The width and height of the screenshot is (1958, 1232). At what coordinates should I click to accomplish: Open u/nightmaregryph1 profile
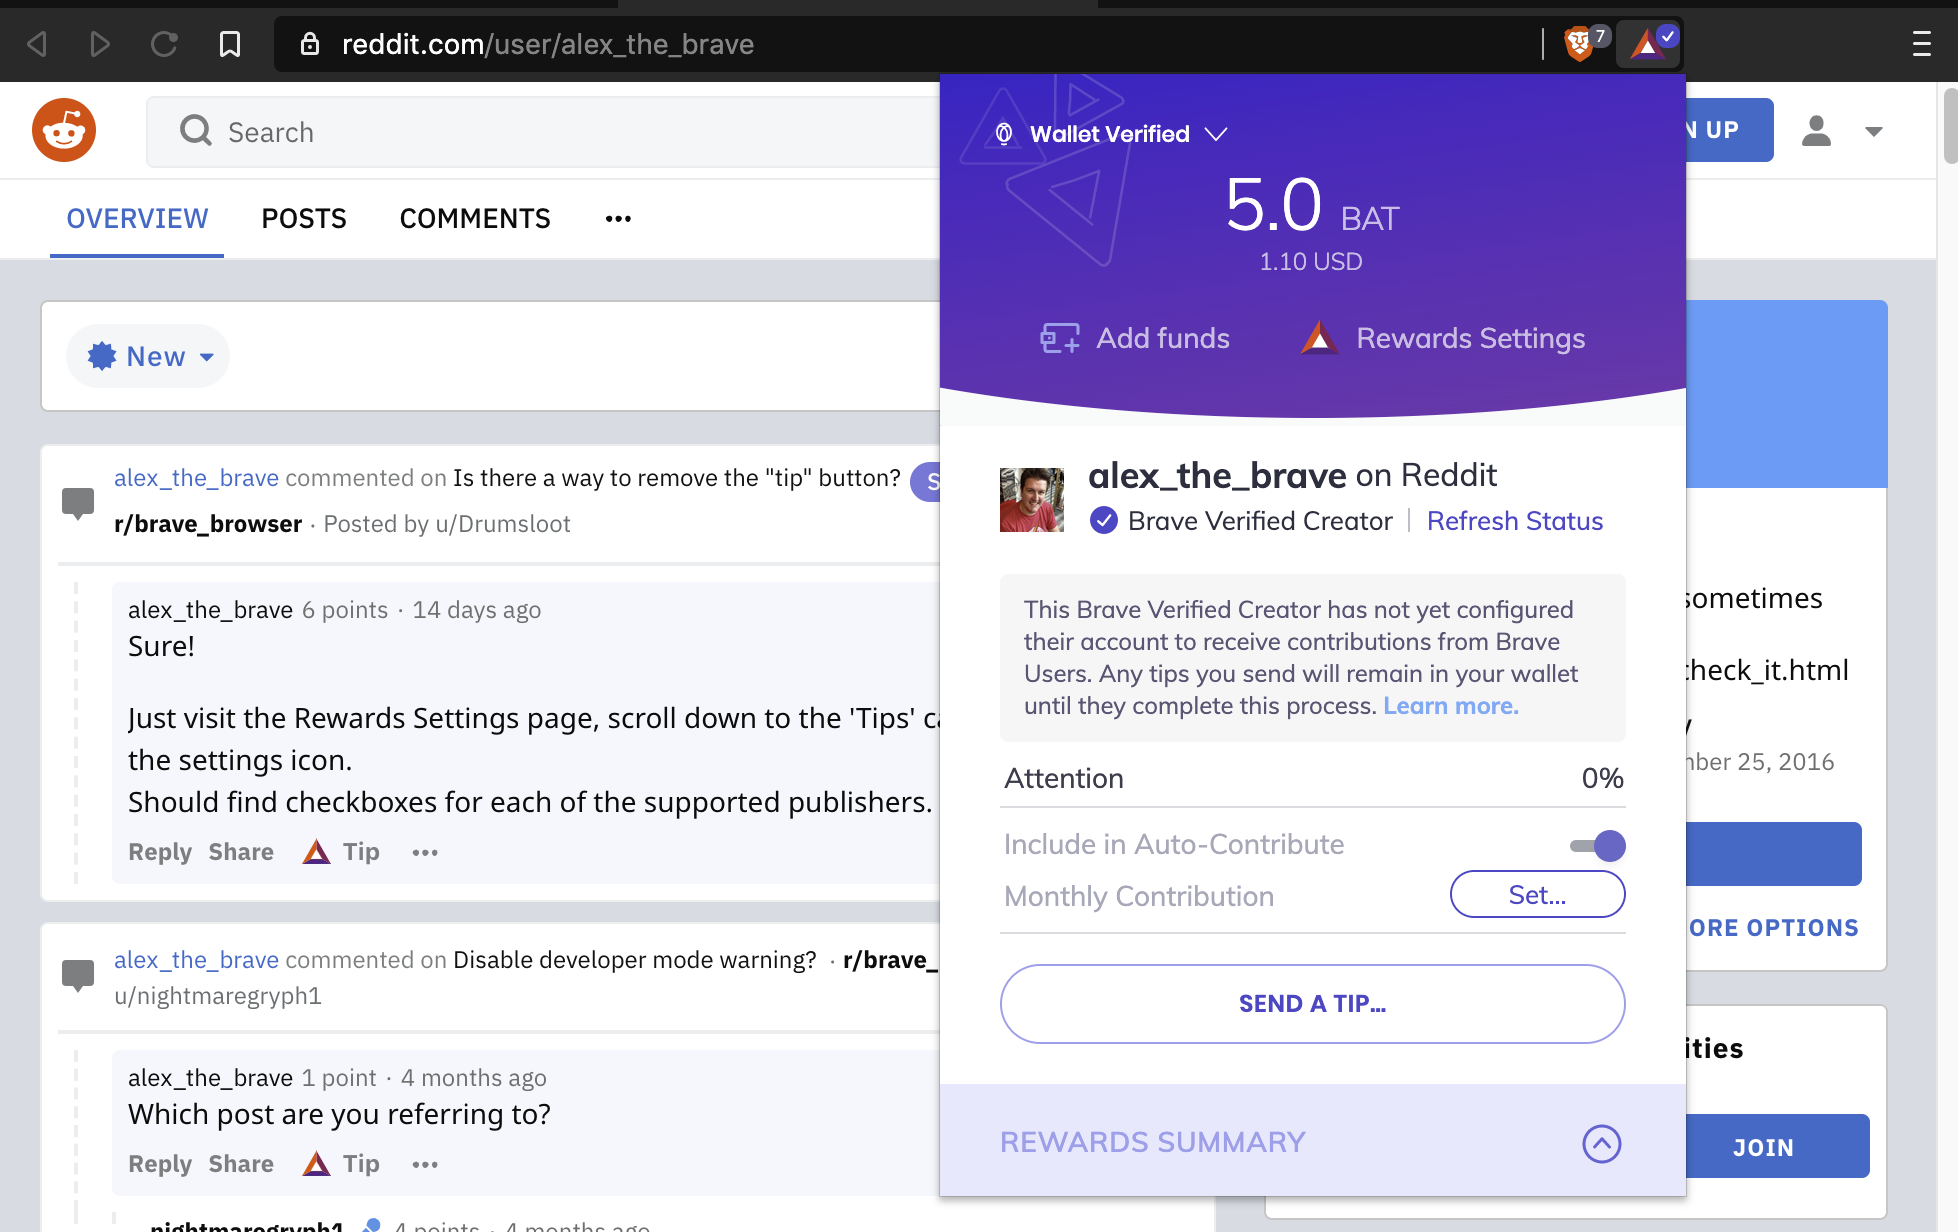pyautogui.click(x=218, y=996)
